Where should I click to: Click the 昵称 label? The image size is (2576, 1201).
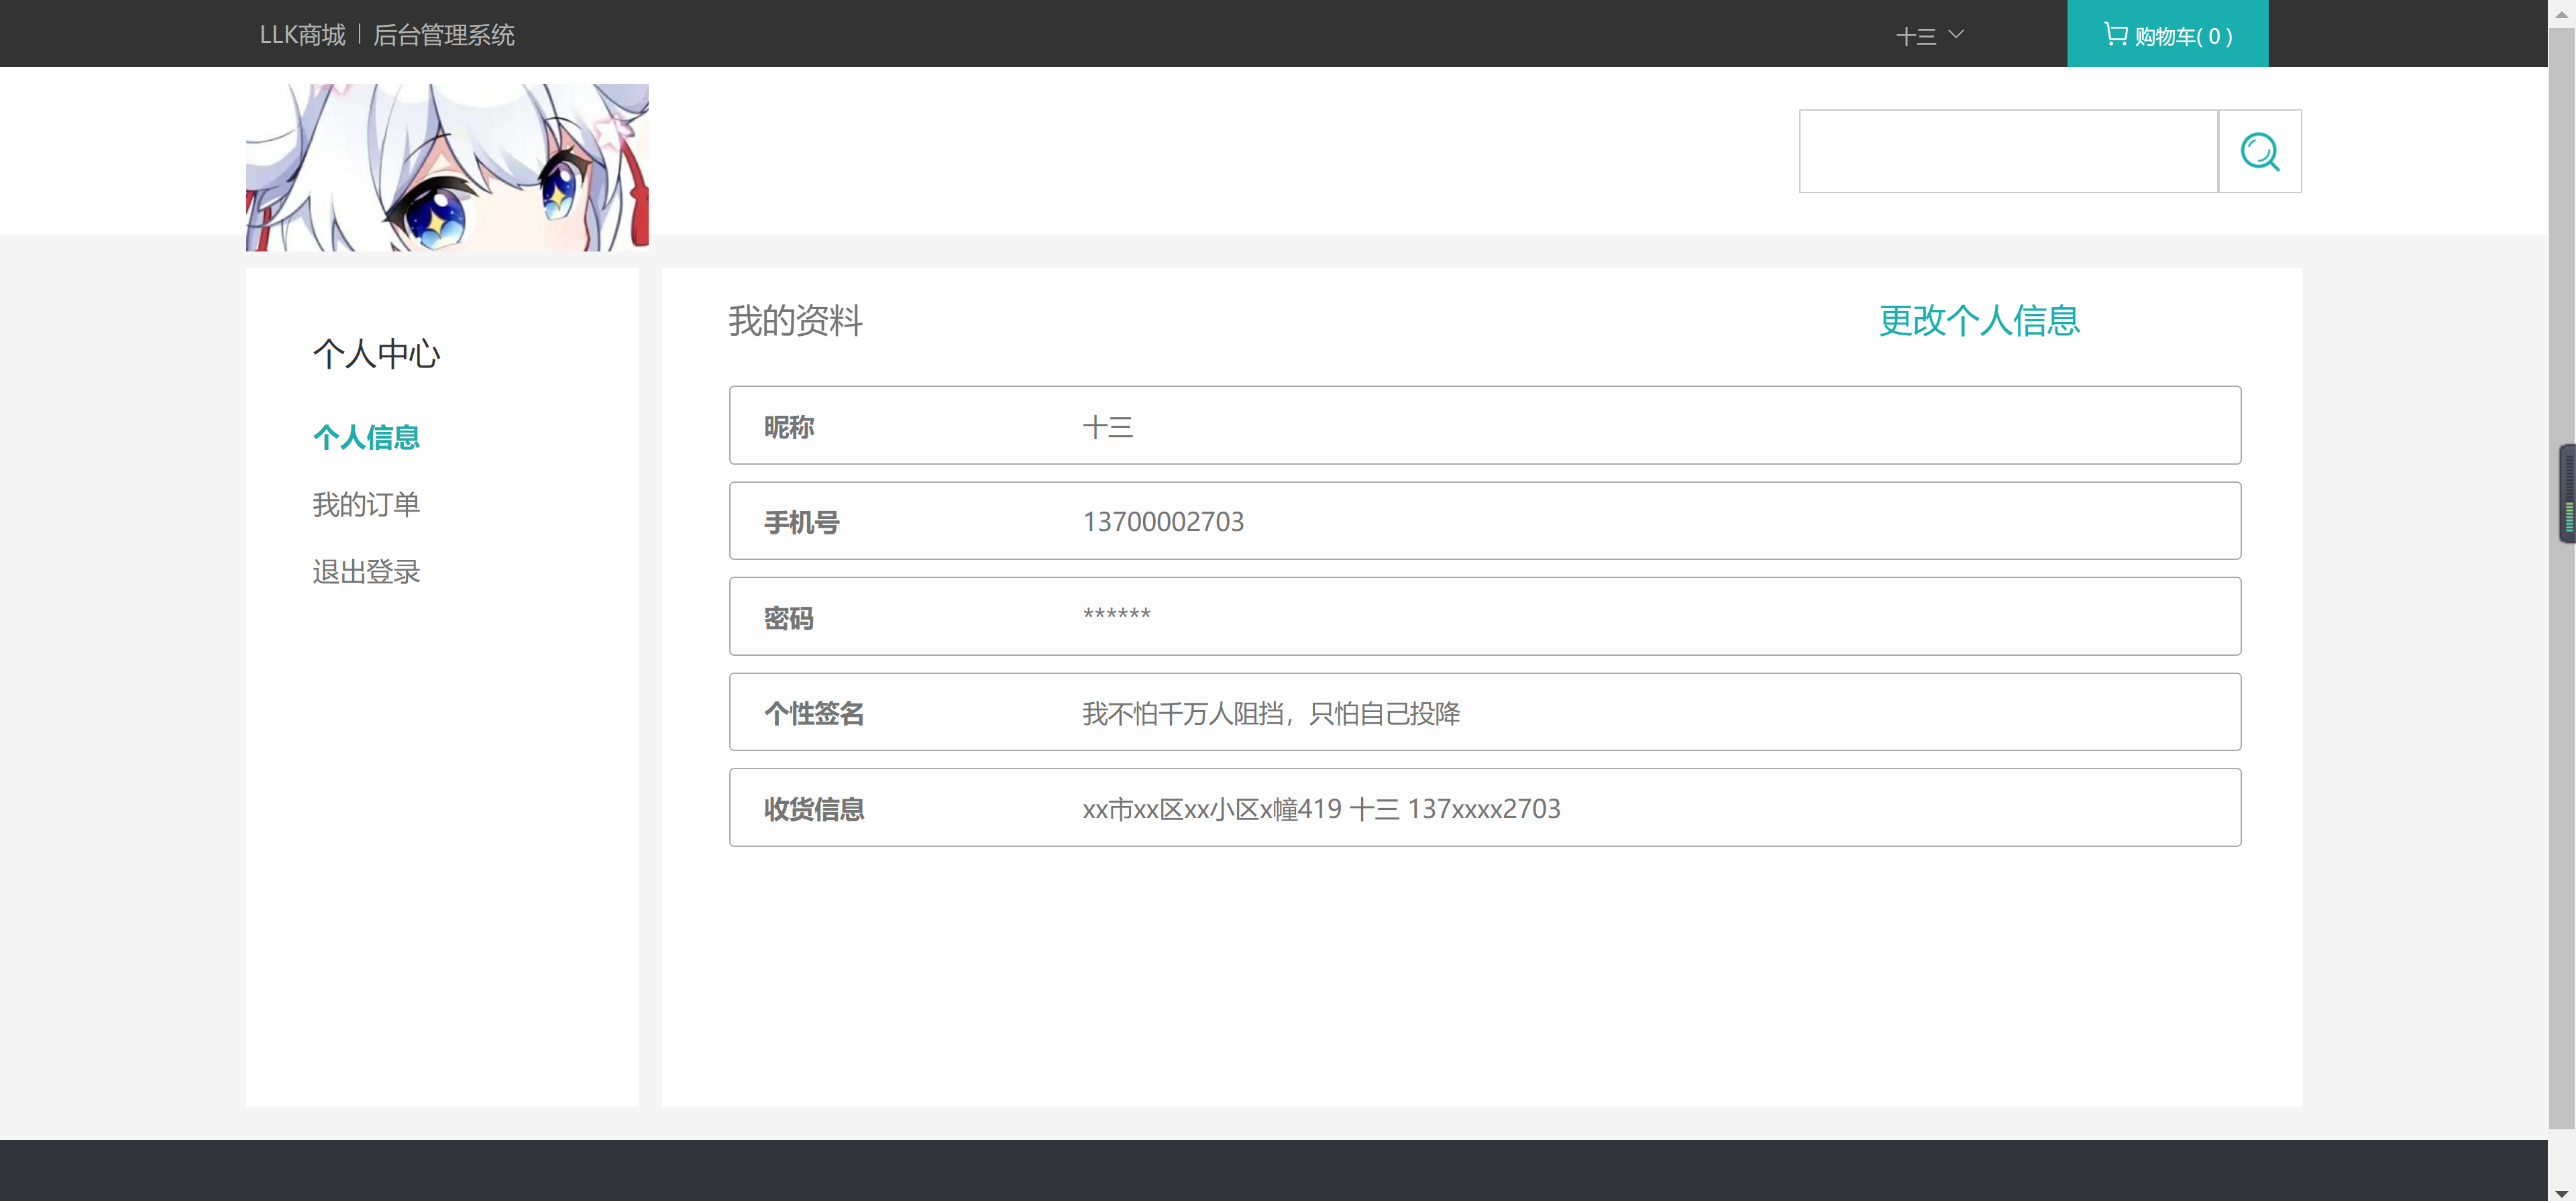click(x=789, y=427)
